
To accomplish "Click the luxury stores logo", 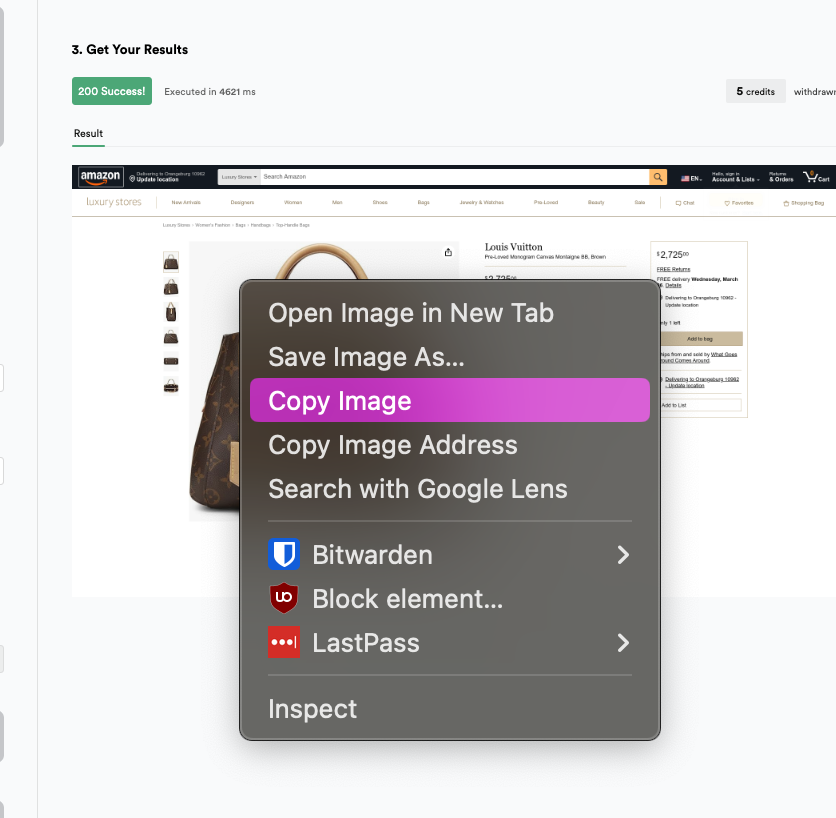I will tap(114, 202).
